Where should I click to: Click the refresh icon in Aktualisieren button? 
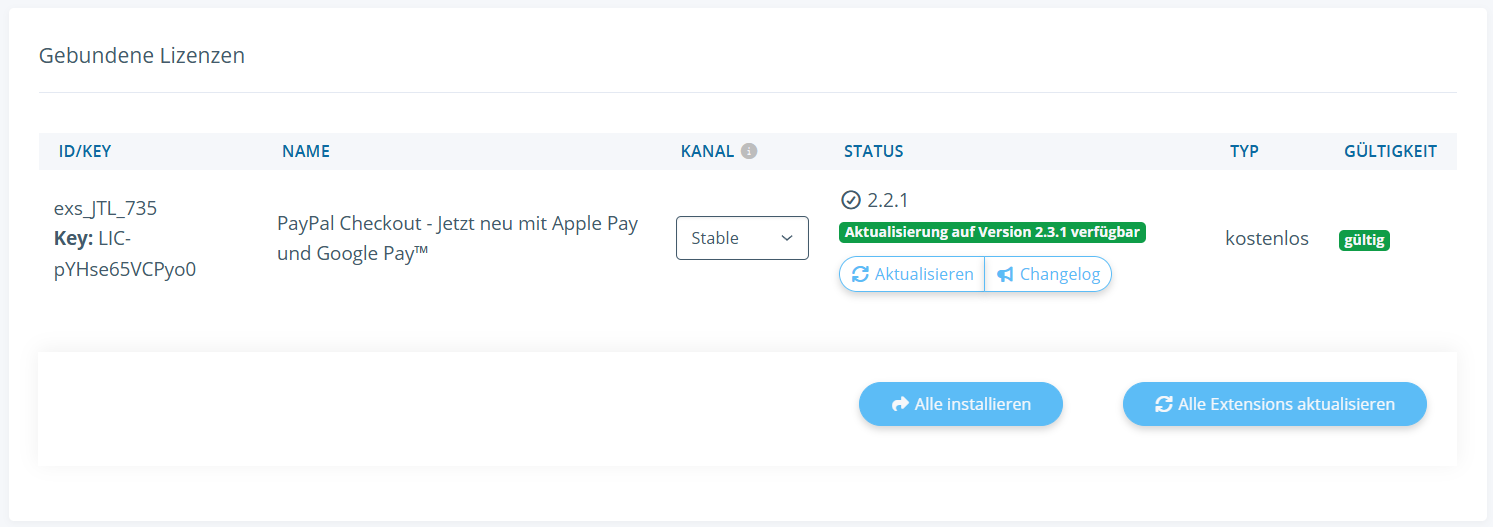coord(860,274)
